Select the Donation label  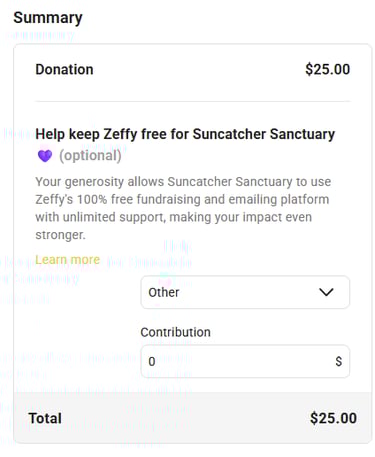tap(64, 69)
